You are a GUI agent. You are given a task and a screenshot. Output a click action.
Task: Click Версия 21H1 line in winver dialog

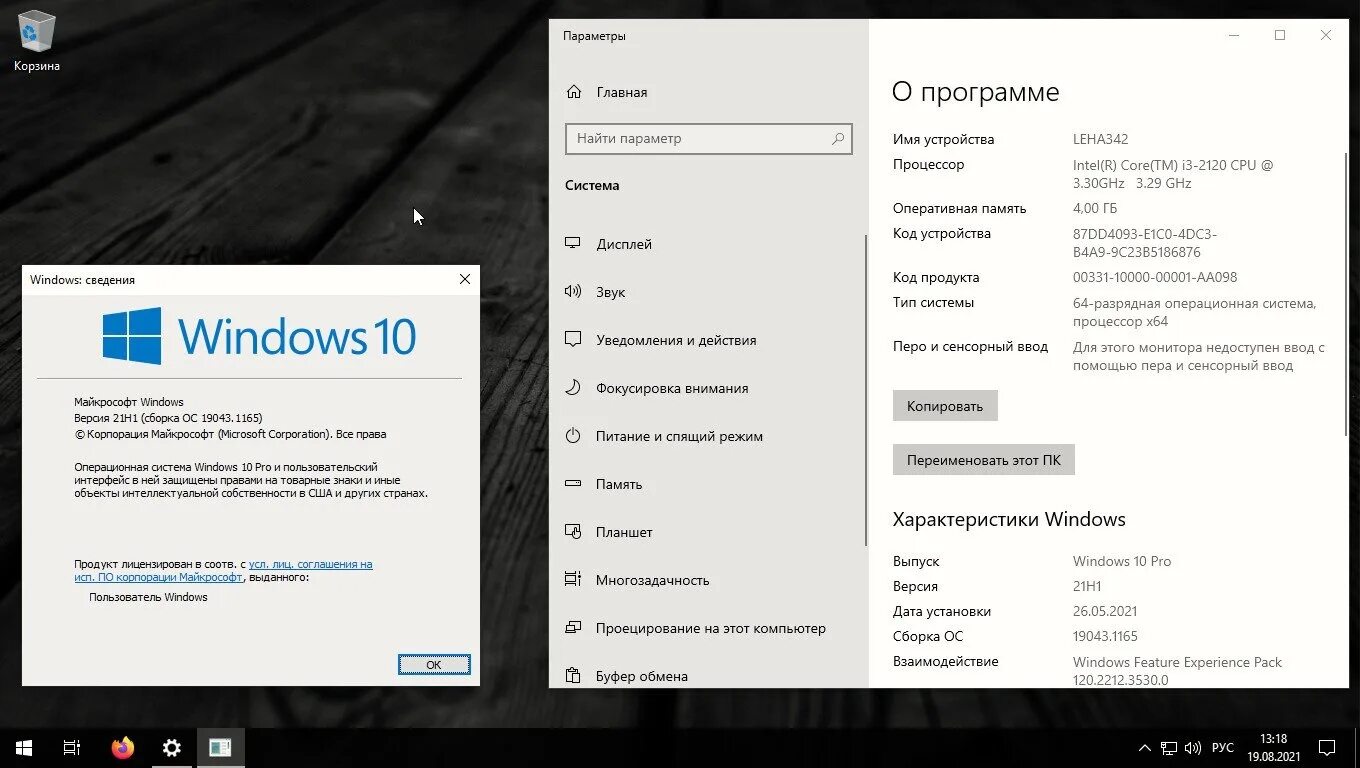[168, 418]
